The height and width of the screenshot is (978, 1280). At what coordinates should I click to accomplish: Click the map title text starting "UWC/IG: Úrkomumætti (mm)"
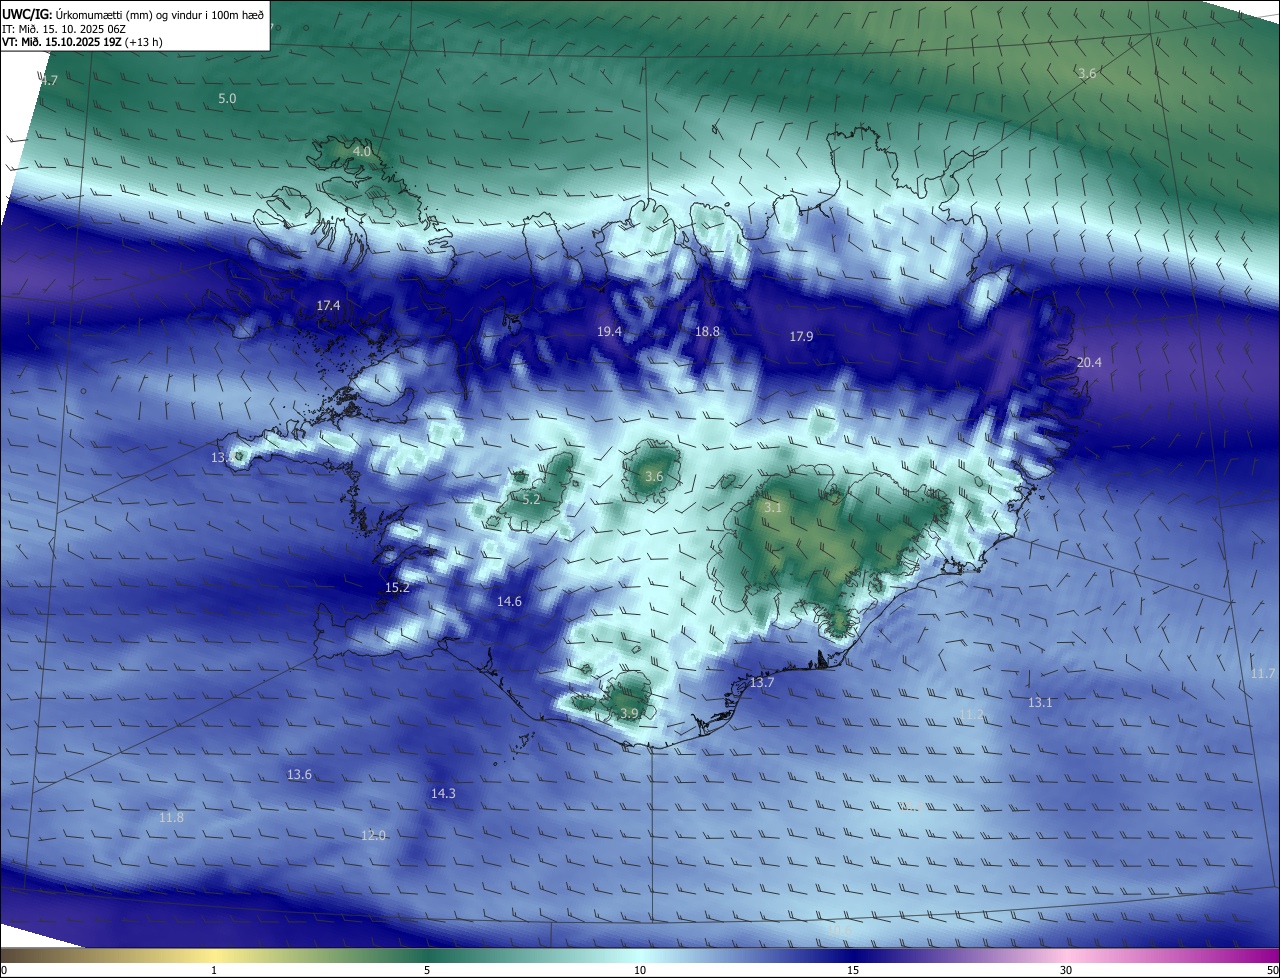pyautogui.click(x=134, y=14)
